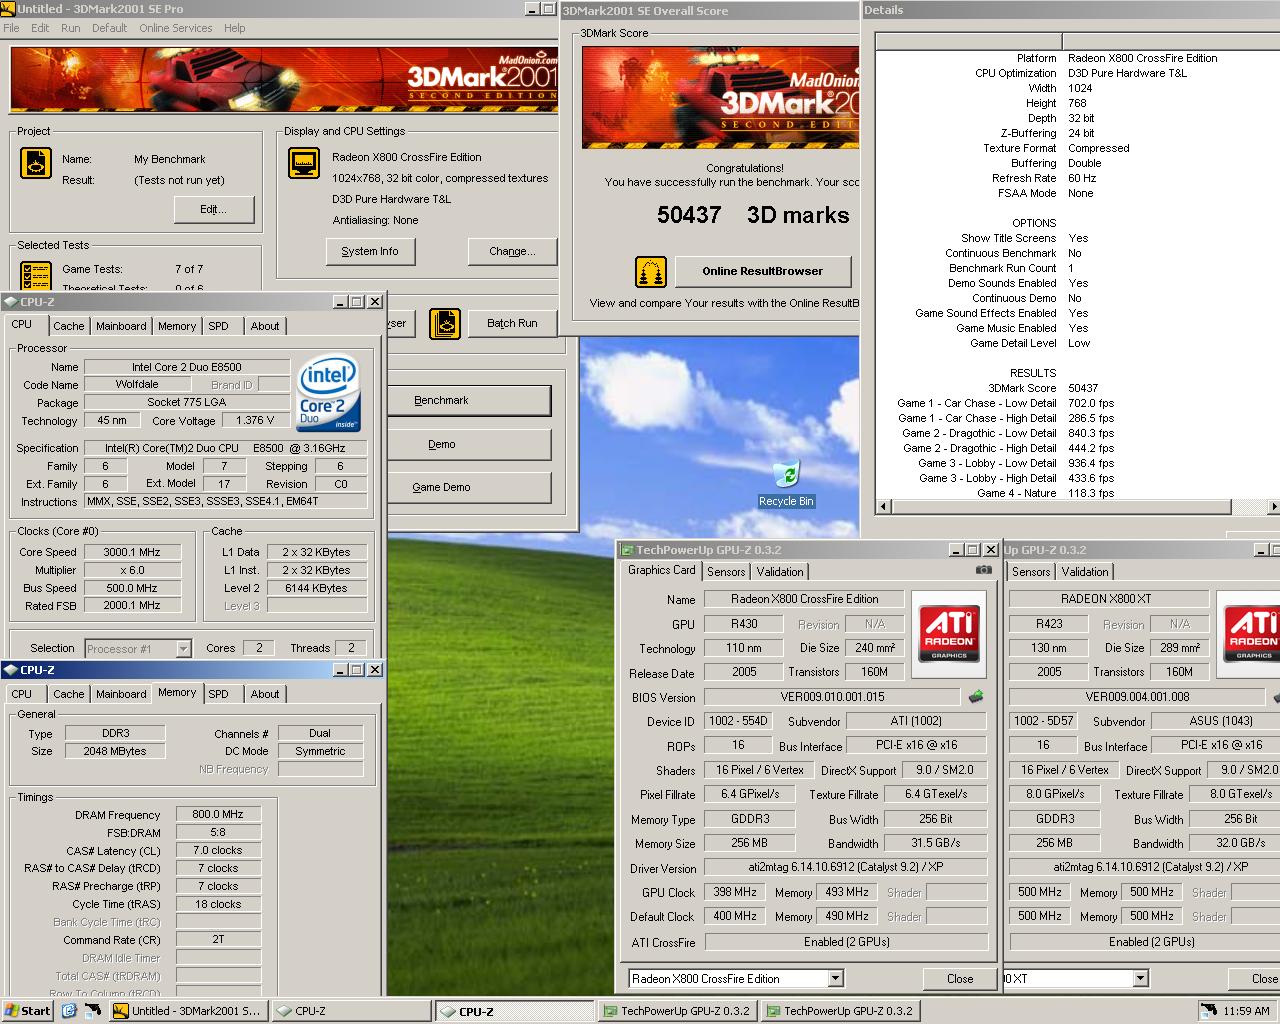Click the Online ResultBrowser button
The width and height of the screenshot is (1280, 1024).
click(763, 271)
